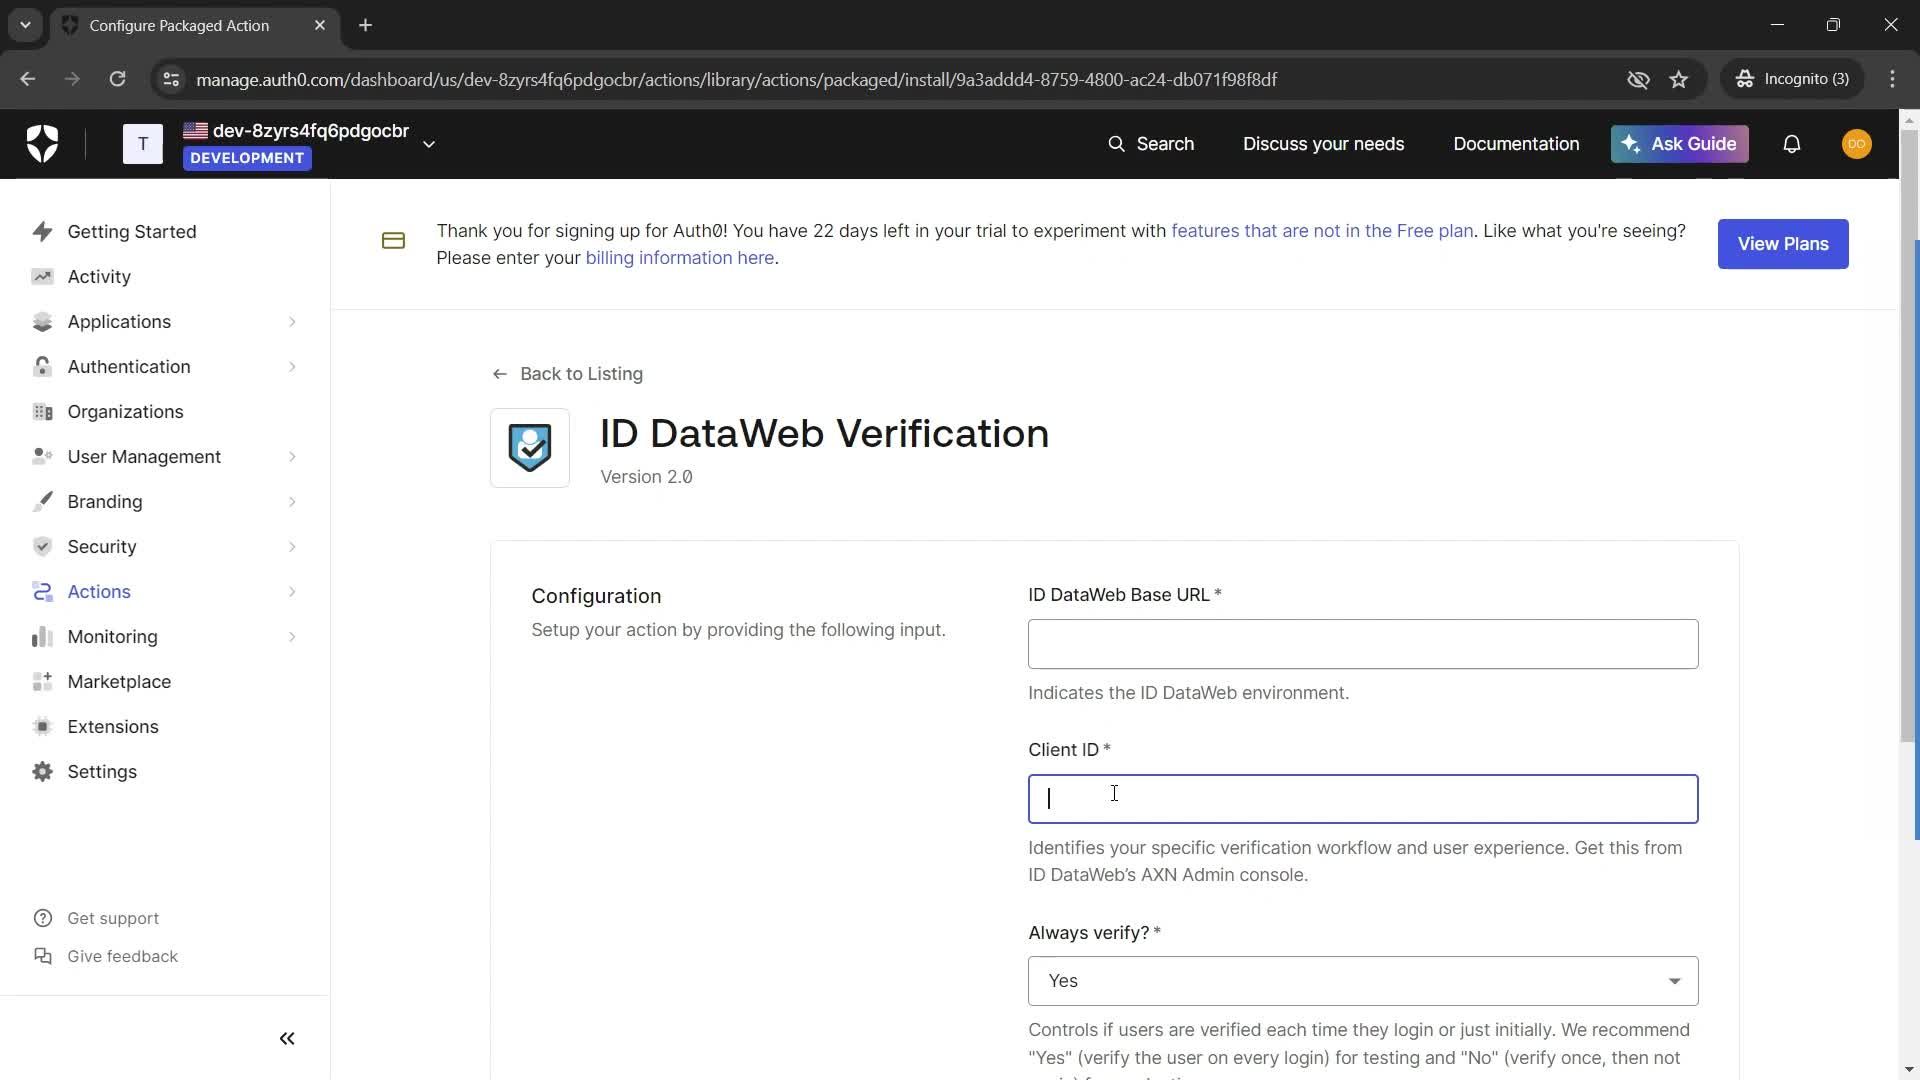Click the Applications stack icon

[x=42, y=322]
